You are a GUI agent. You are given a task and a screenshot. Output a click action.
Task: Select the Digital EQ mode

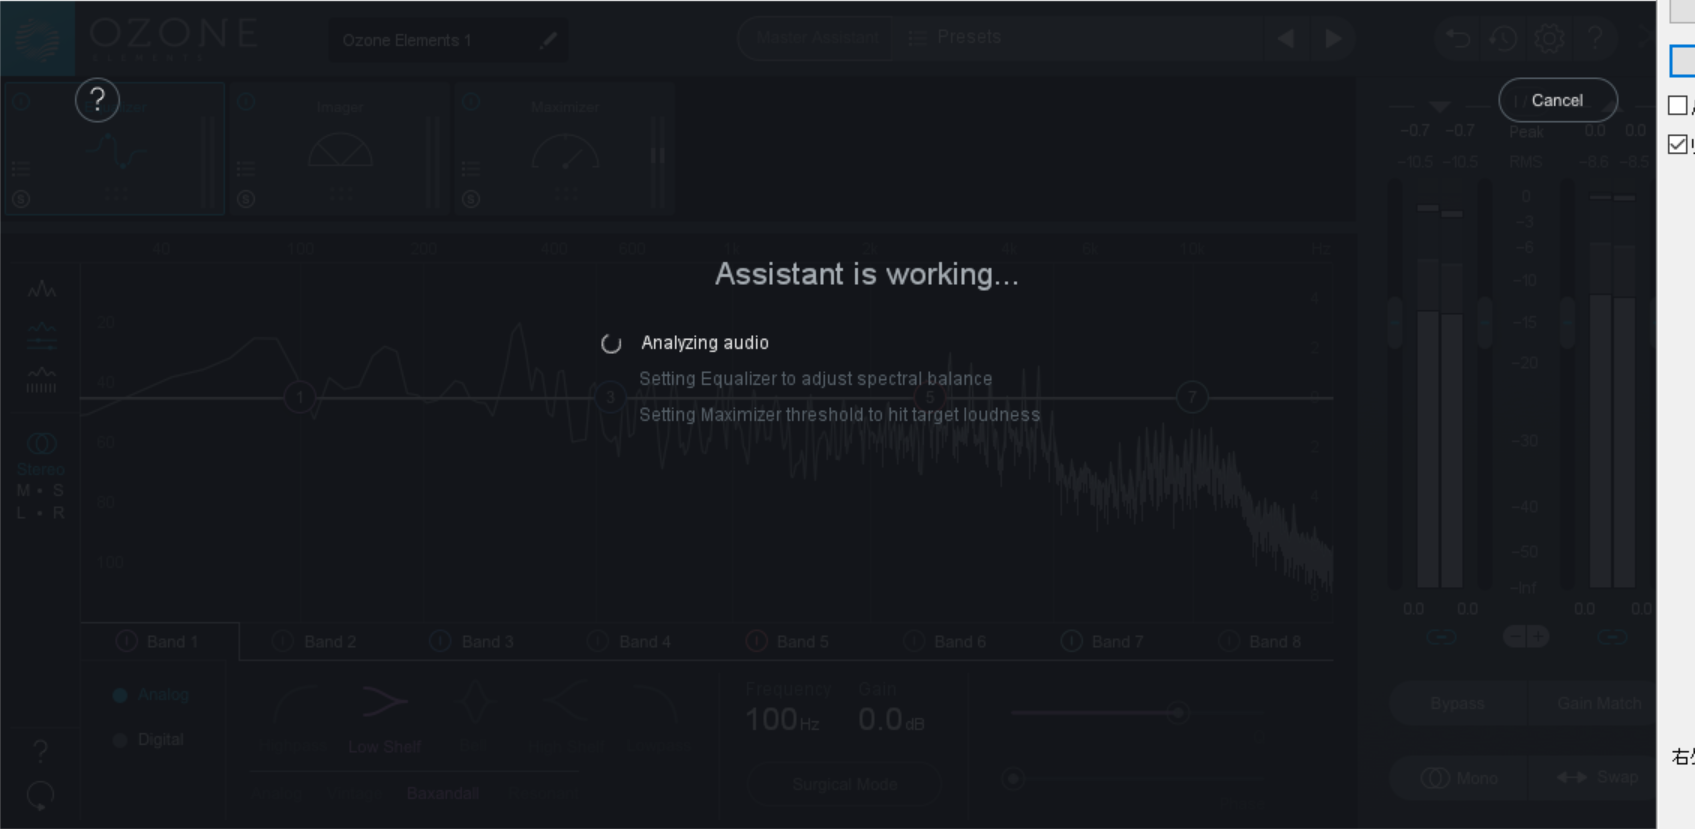149,740
